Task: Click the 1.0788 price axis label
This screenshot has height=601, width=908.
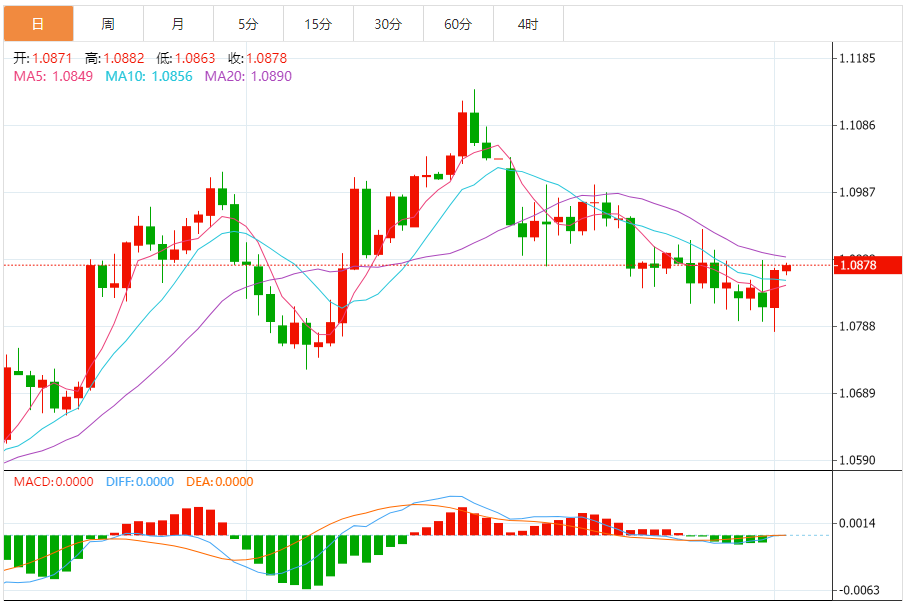Action: [x=858, y=326]
